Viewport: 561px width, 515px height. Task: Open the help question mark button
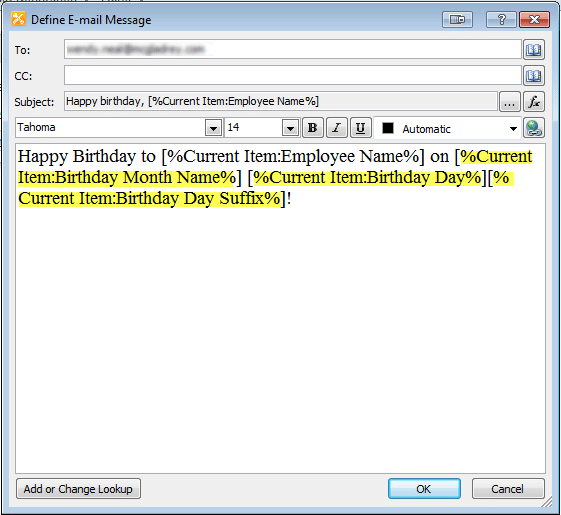[501, 19]
